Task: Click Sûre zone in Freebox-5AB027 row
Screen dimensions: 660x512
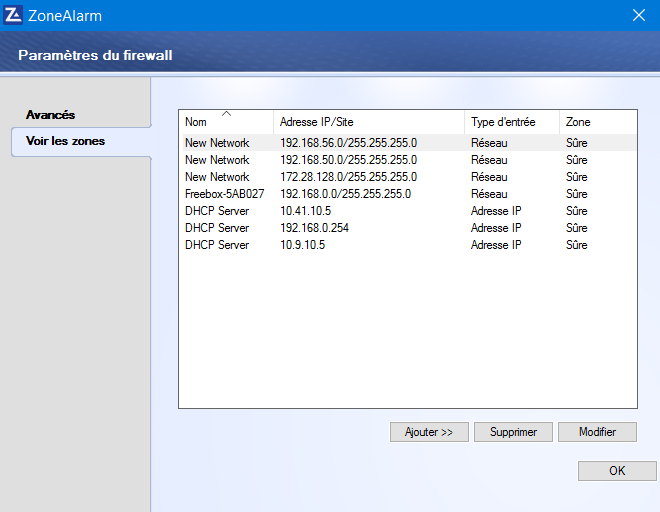Action: click(577, 194)
